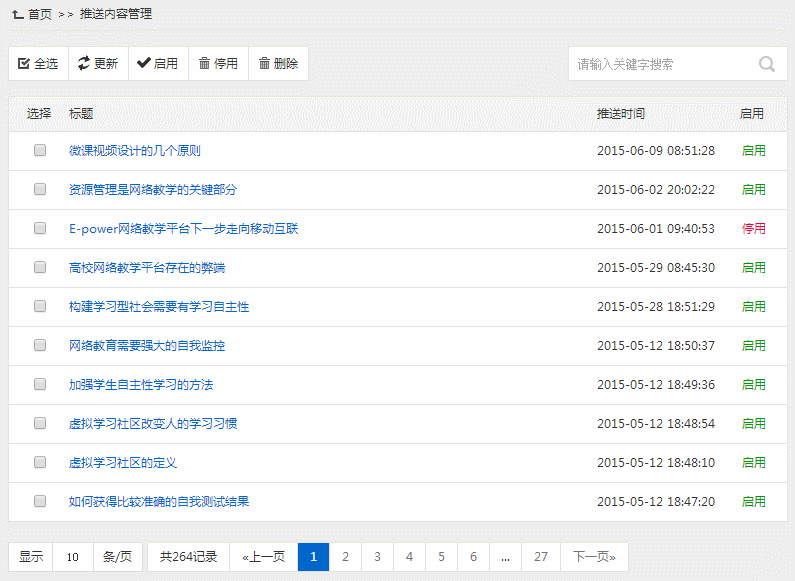Click the 停用 status in E-power row
The width and height of the screenshot is (795, 581).
click(x=753, y=229)
